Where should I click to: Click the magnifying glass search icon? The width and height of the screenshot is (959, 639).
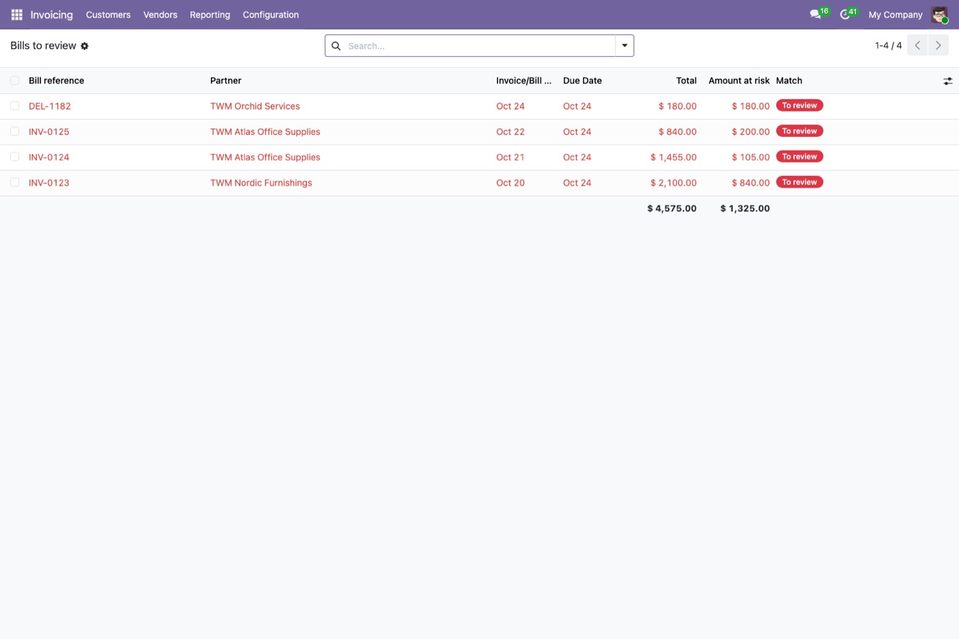click(336, 46)
